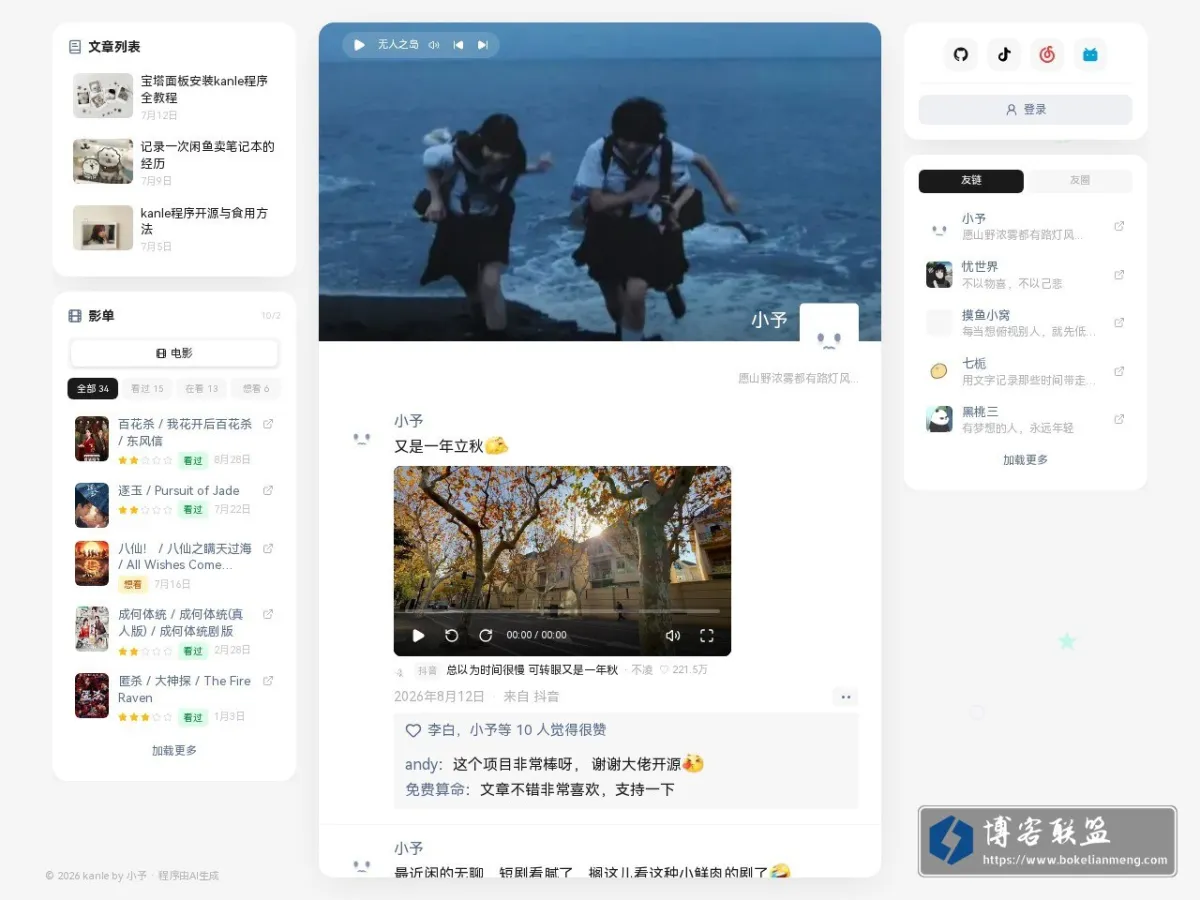Click thumbnail of 闲鱼卖笔记本 article
The image size is (1200, 900).
point(103,161)
